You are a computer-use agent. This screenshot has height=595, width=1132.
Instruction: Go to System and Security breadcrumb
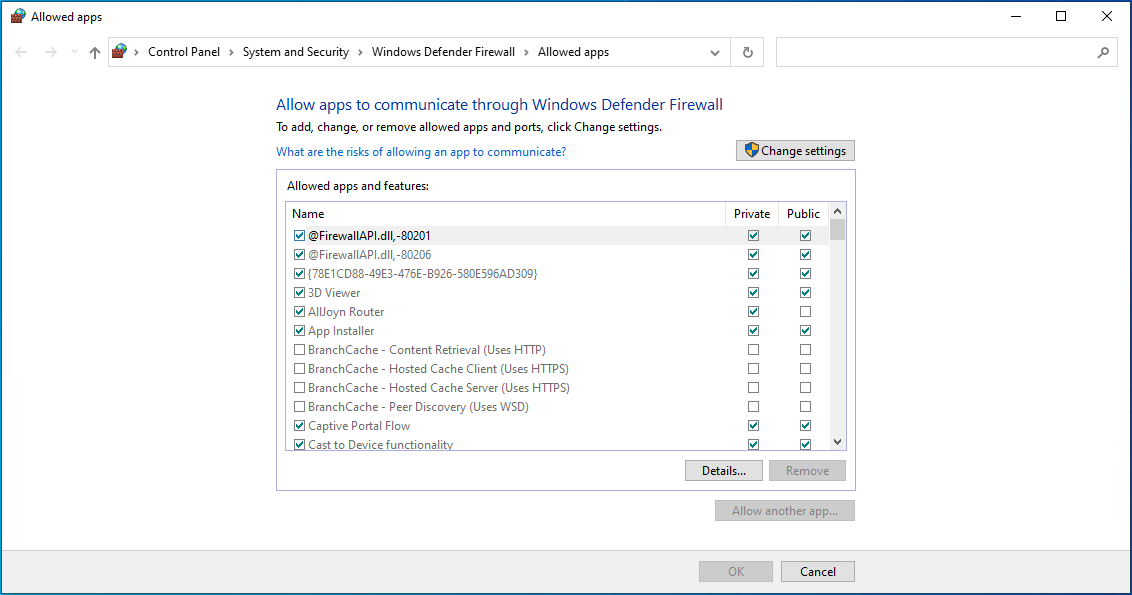295,52
